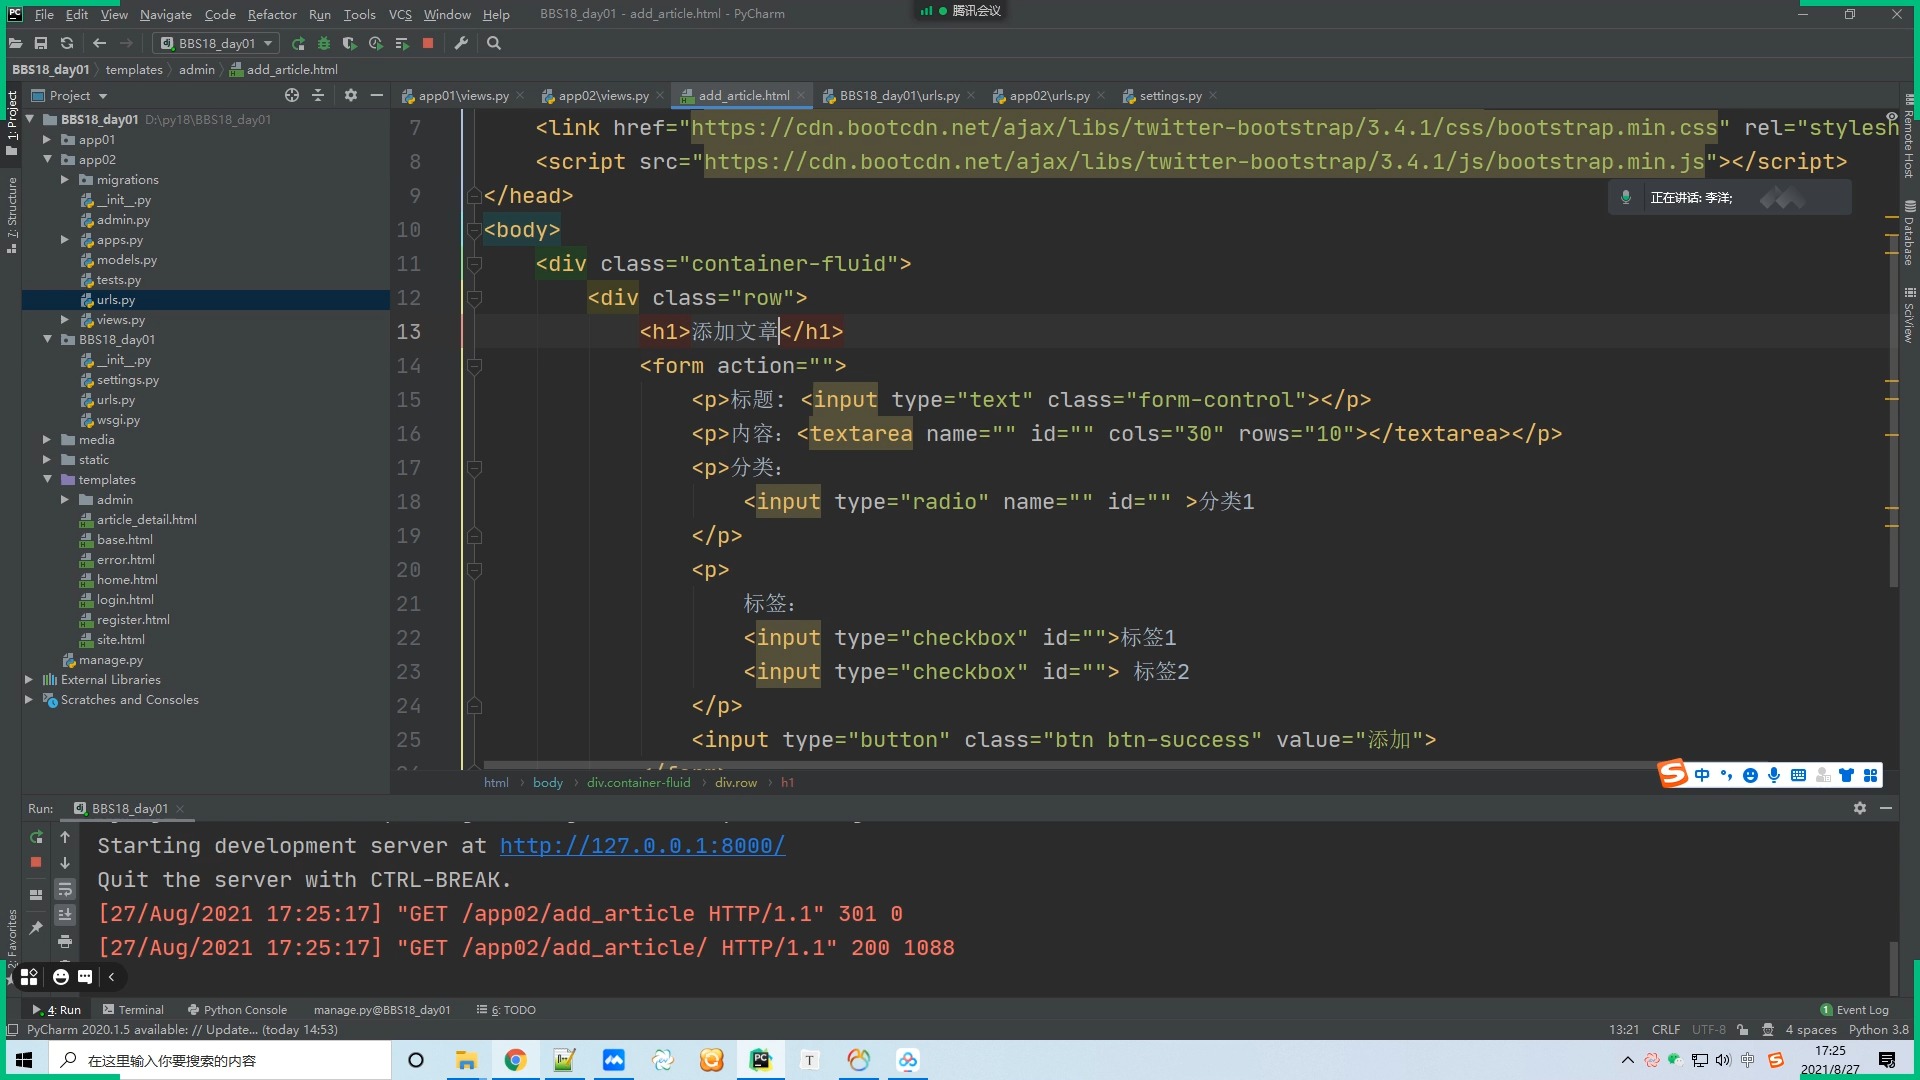Stop the running server with the toolbar stop square
The image size is (1920, 1080).
pos(428,43)
